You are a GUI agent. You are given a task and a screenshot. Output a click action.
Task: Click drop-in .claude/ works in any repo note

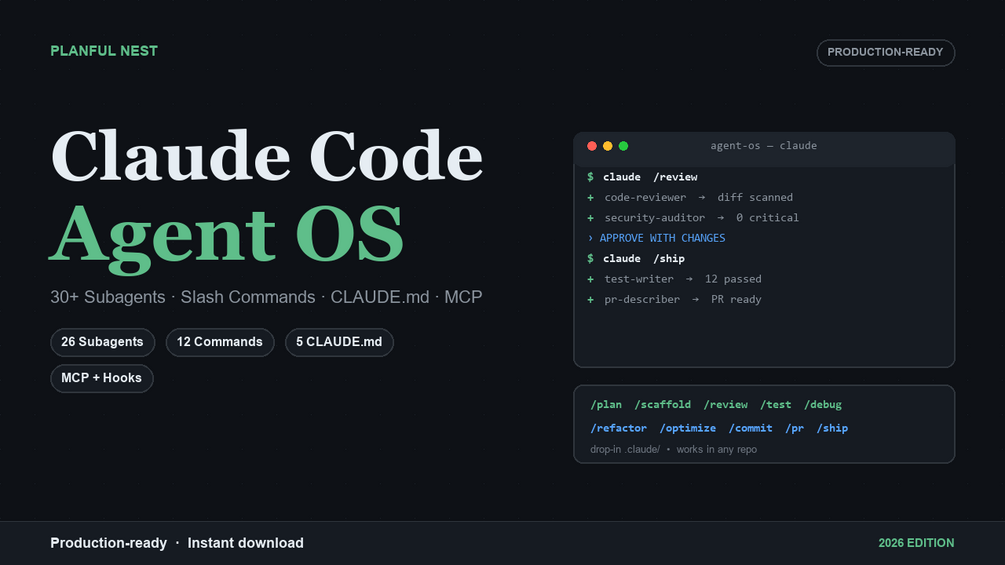click(x=674, y=450)
